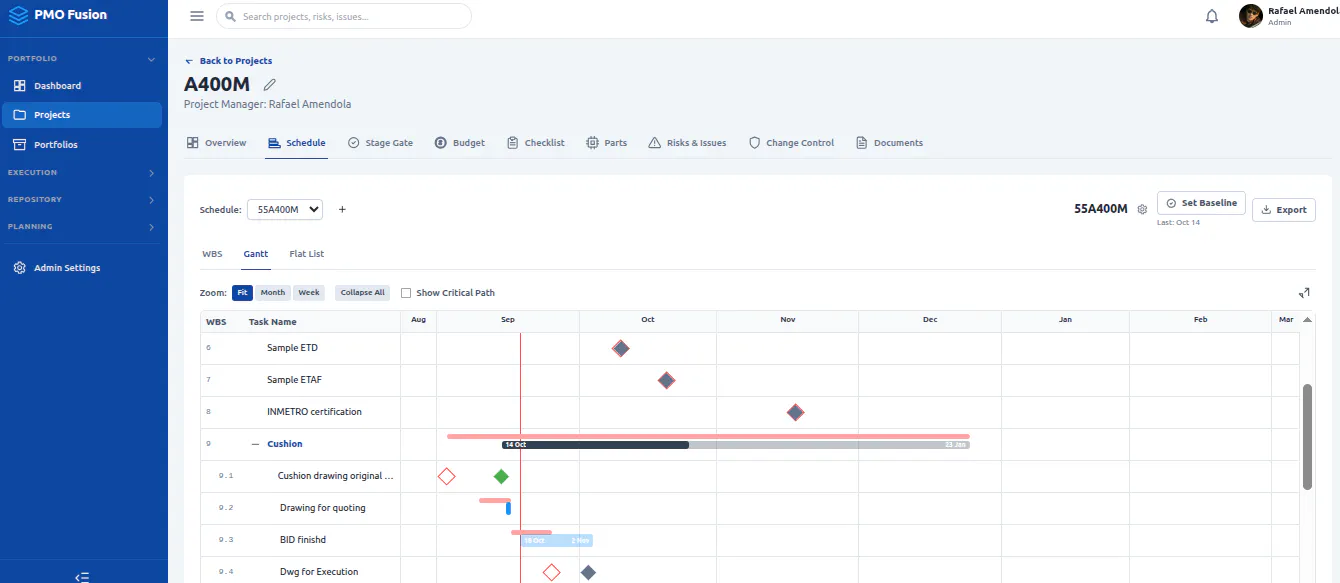The image size is (1340, 583).
Task: Select the Cushion drawing original task name
Action: 336,476
